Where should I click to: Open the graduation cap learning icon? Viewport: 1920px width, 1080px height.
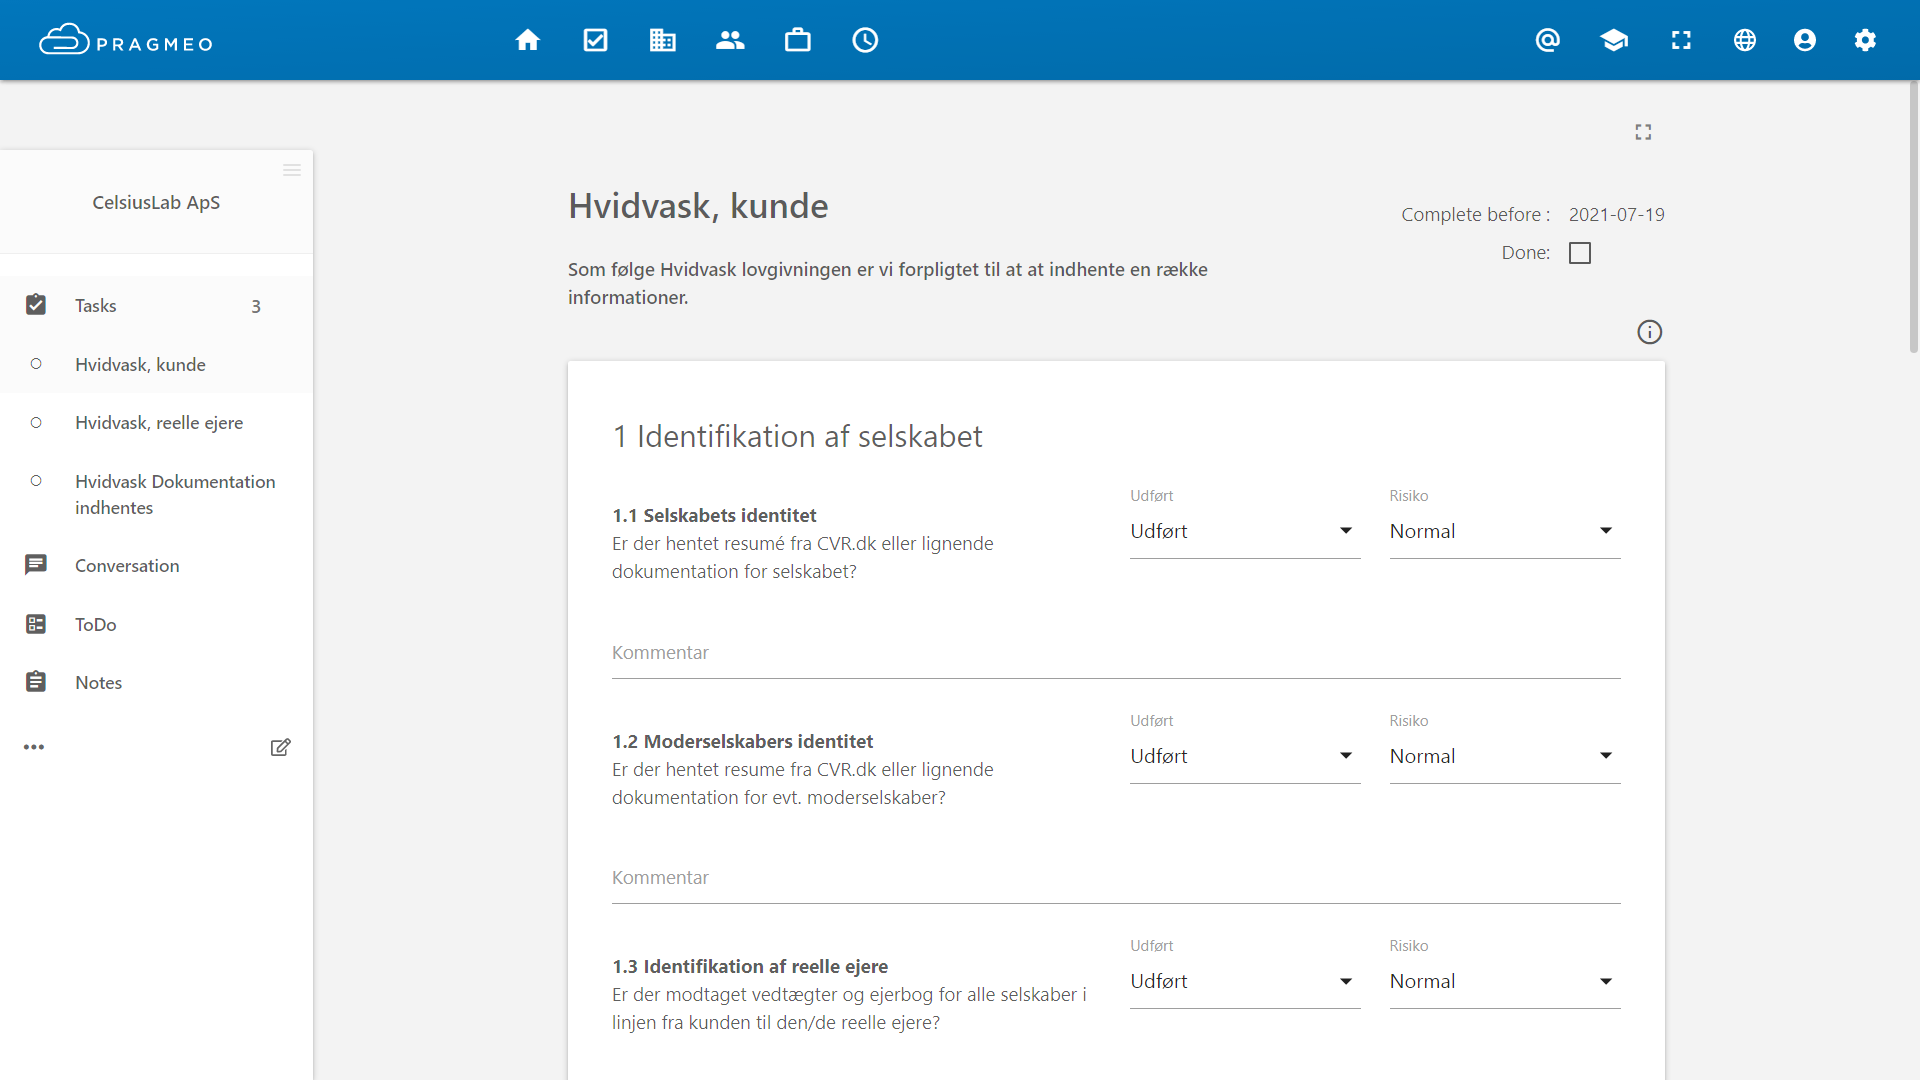(x=1614, y=40)
